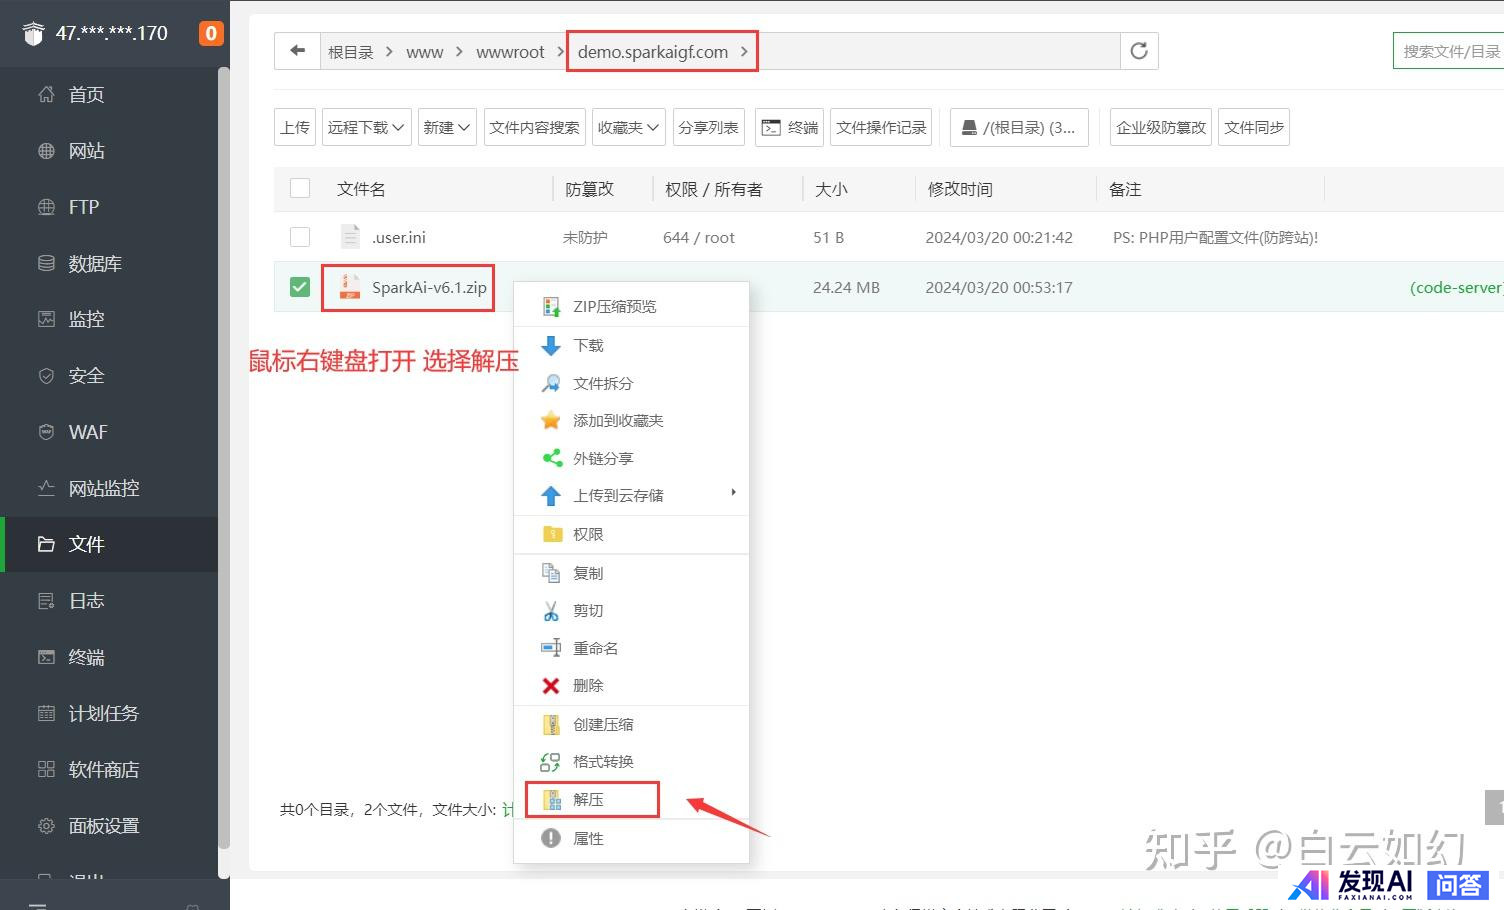The width and height of the screenshot is (1504, 910).
Task: Click the back arrow in path bar
Action: (x=297, y=51)
